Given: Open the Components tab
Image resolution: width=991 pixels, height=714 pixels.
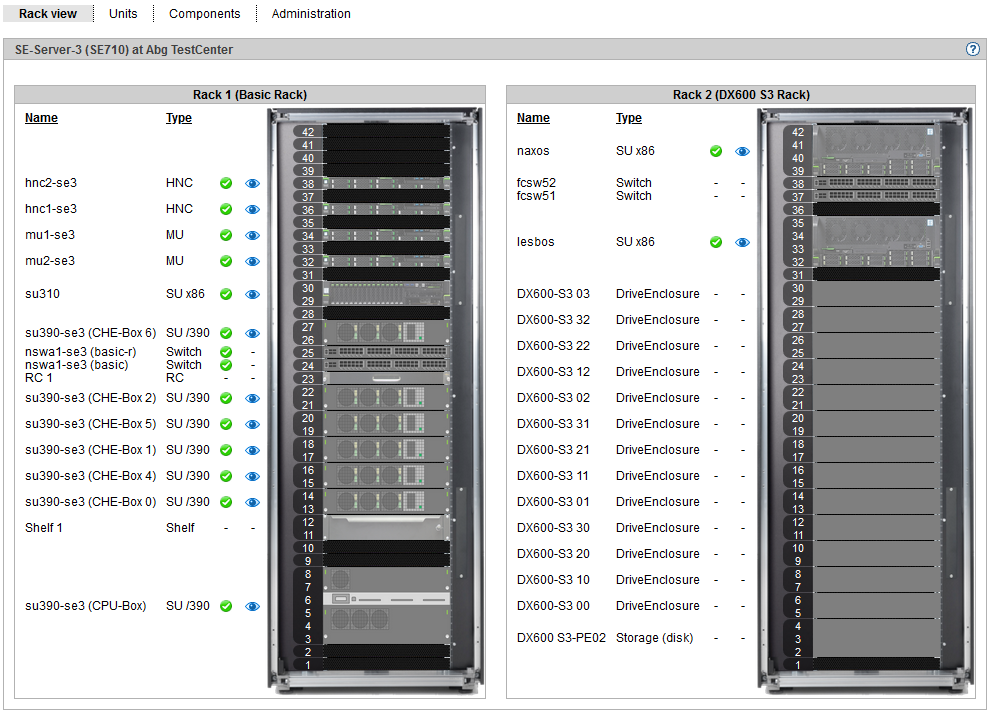Looking at the screenshot, I should pos(204,14).
